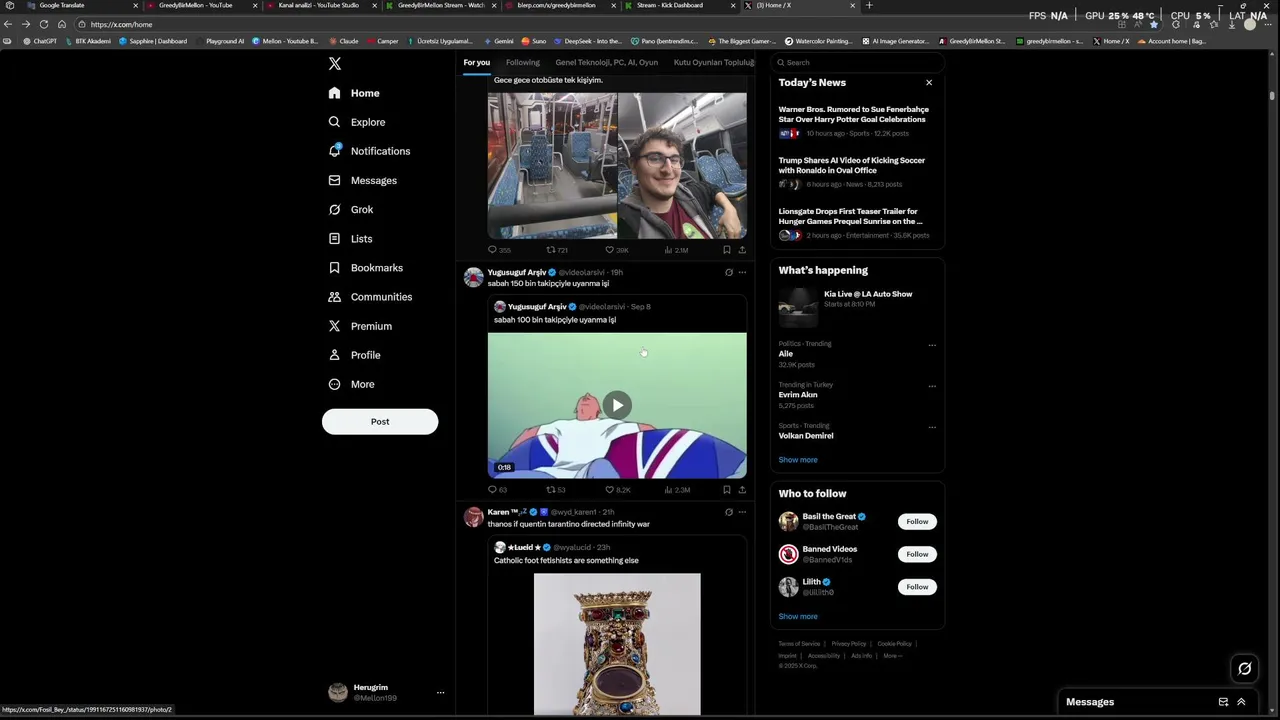The height and width of the screenshot is (720, 1280).
Task: Open Messages in the sidebar
Action: [x=363, y=180]
